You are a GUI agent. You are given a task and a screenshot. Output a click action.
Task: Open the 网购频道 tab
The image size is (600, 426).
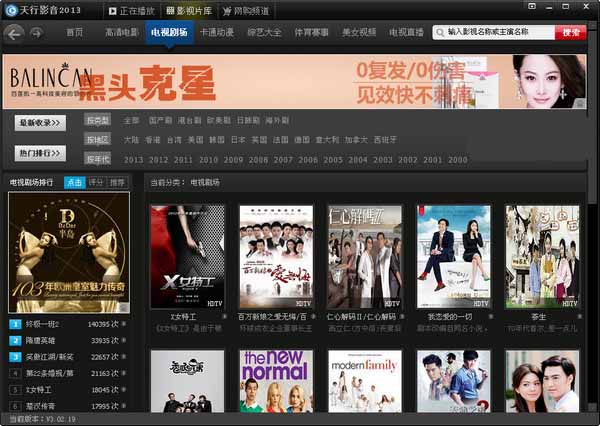246,11
